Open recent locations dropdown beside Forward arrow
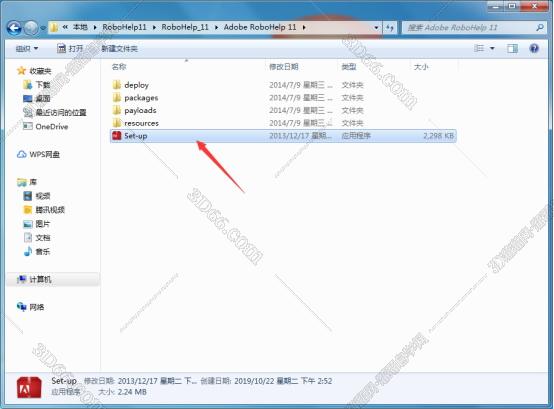The width and height of the screenshot is (554, 409). [x=43, y=28]
